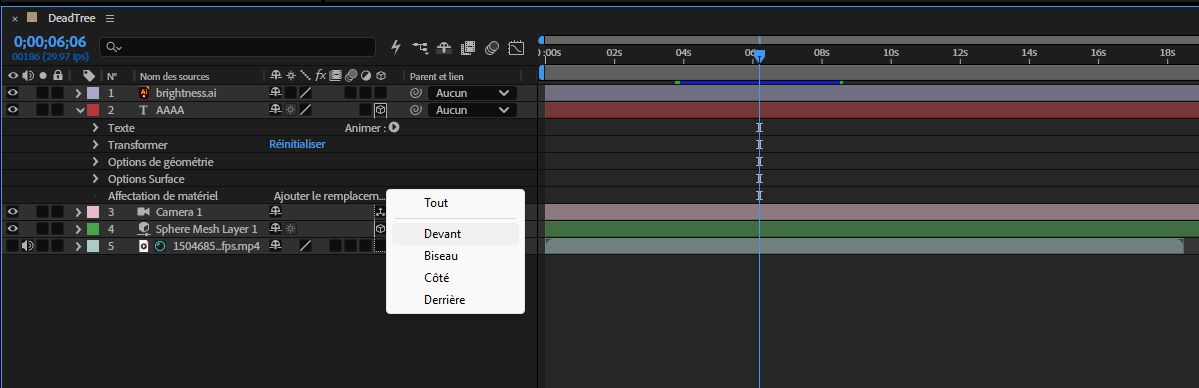This screenshot has height=388, width=1199.
Task: Toggle the live update lightning icon
Action: pos(396,47)
